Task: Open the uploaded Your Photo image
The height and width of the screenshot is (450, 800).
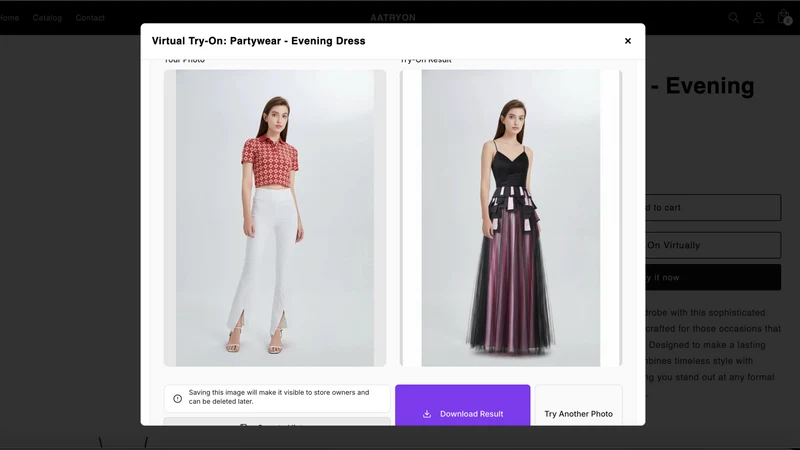Action: [x=274, y=218]
